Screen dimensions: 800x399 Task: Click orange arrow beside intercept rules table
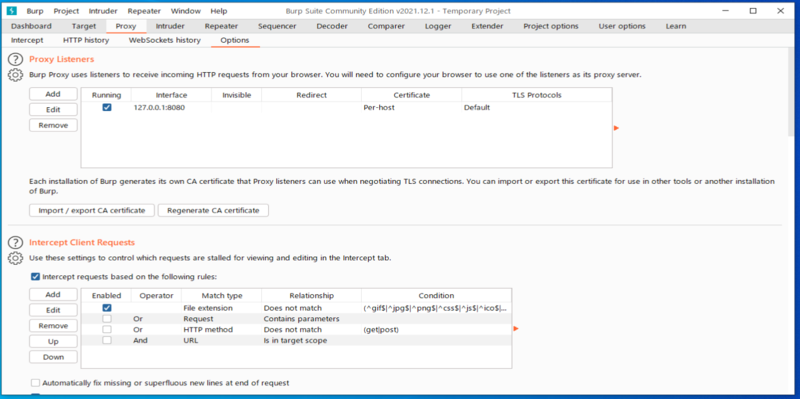(x=516, y=329)
